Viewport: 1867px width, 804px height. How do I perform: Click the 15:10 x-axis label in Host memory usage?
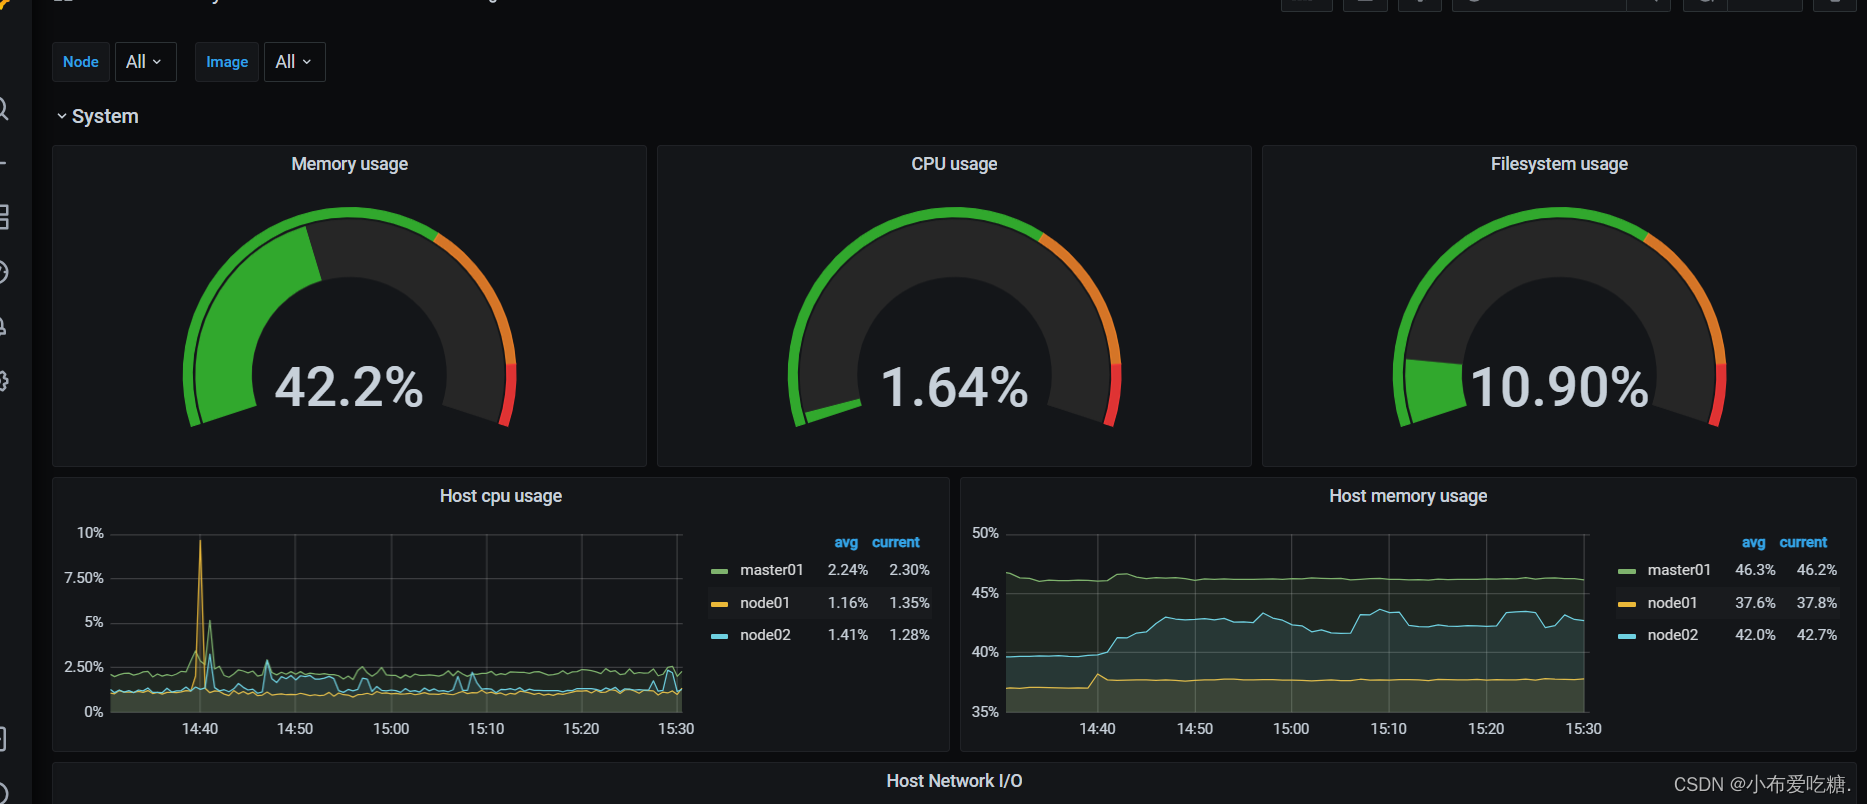[x=1388, y=729]
